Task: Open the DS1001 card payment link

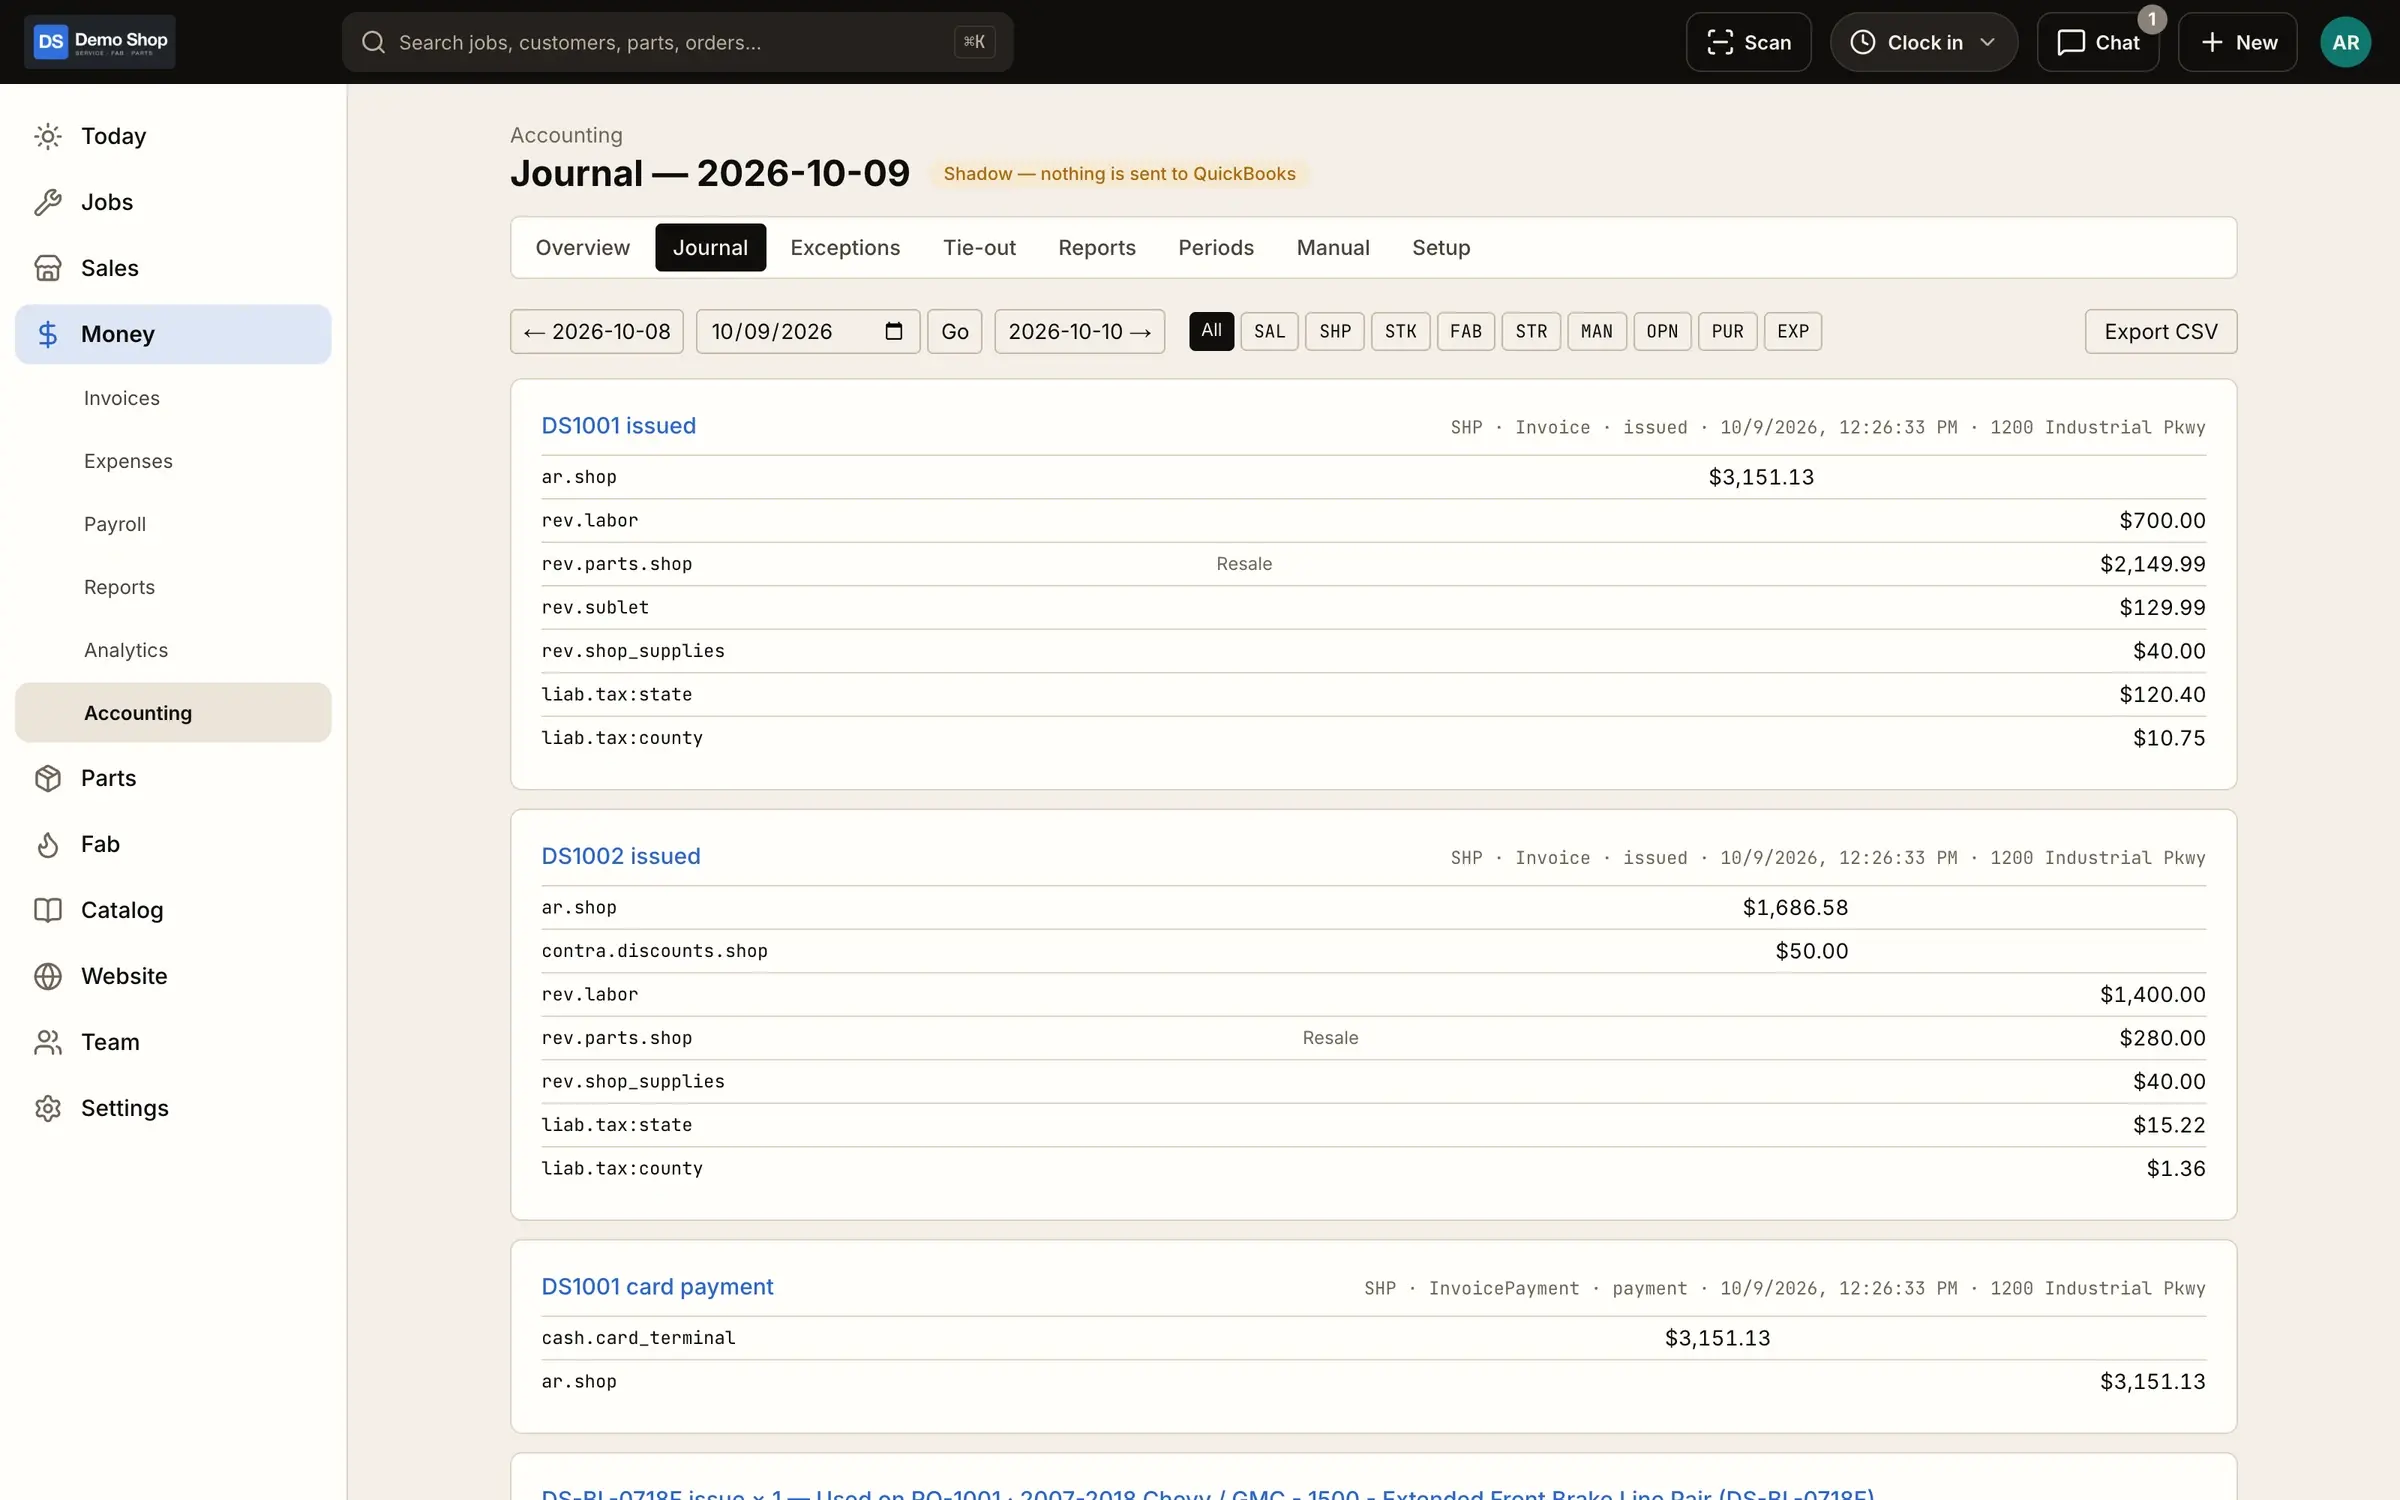Action: tap(657, 1287)
